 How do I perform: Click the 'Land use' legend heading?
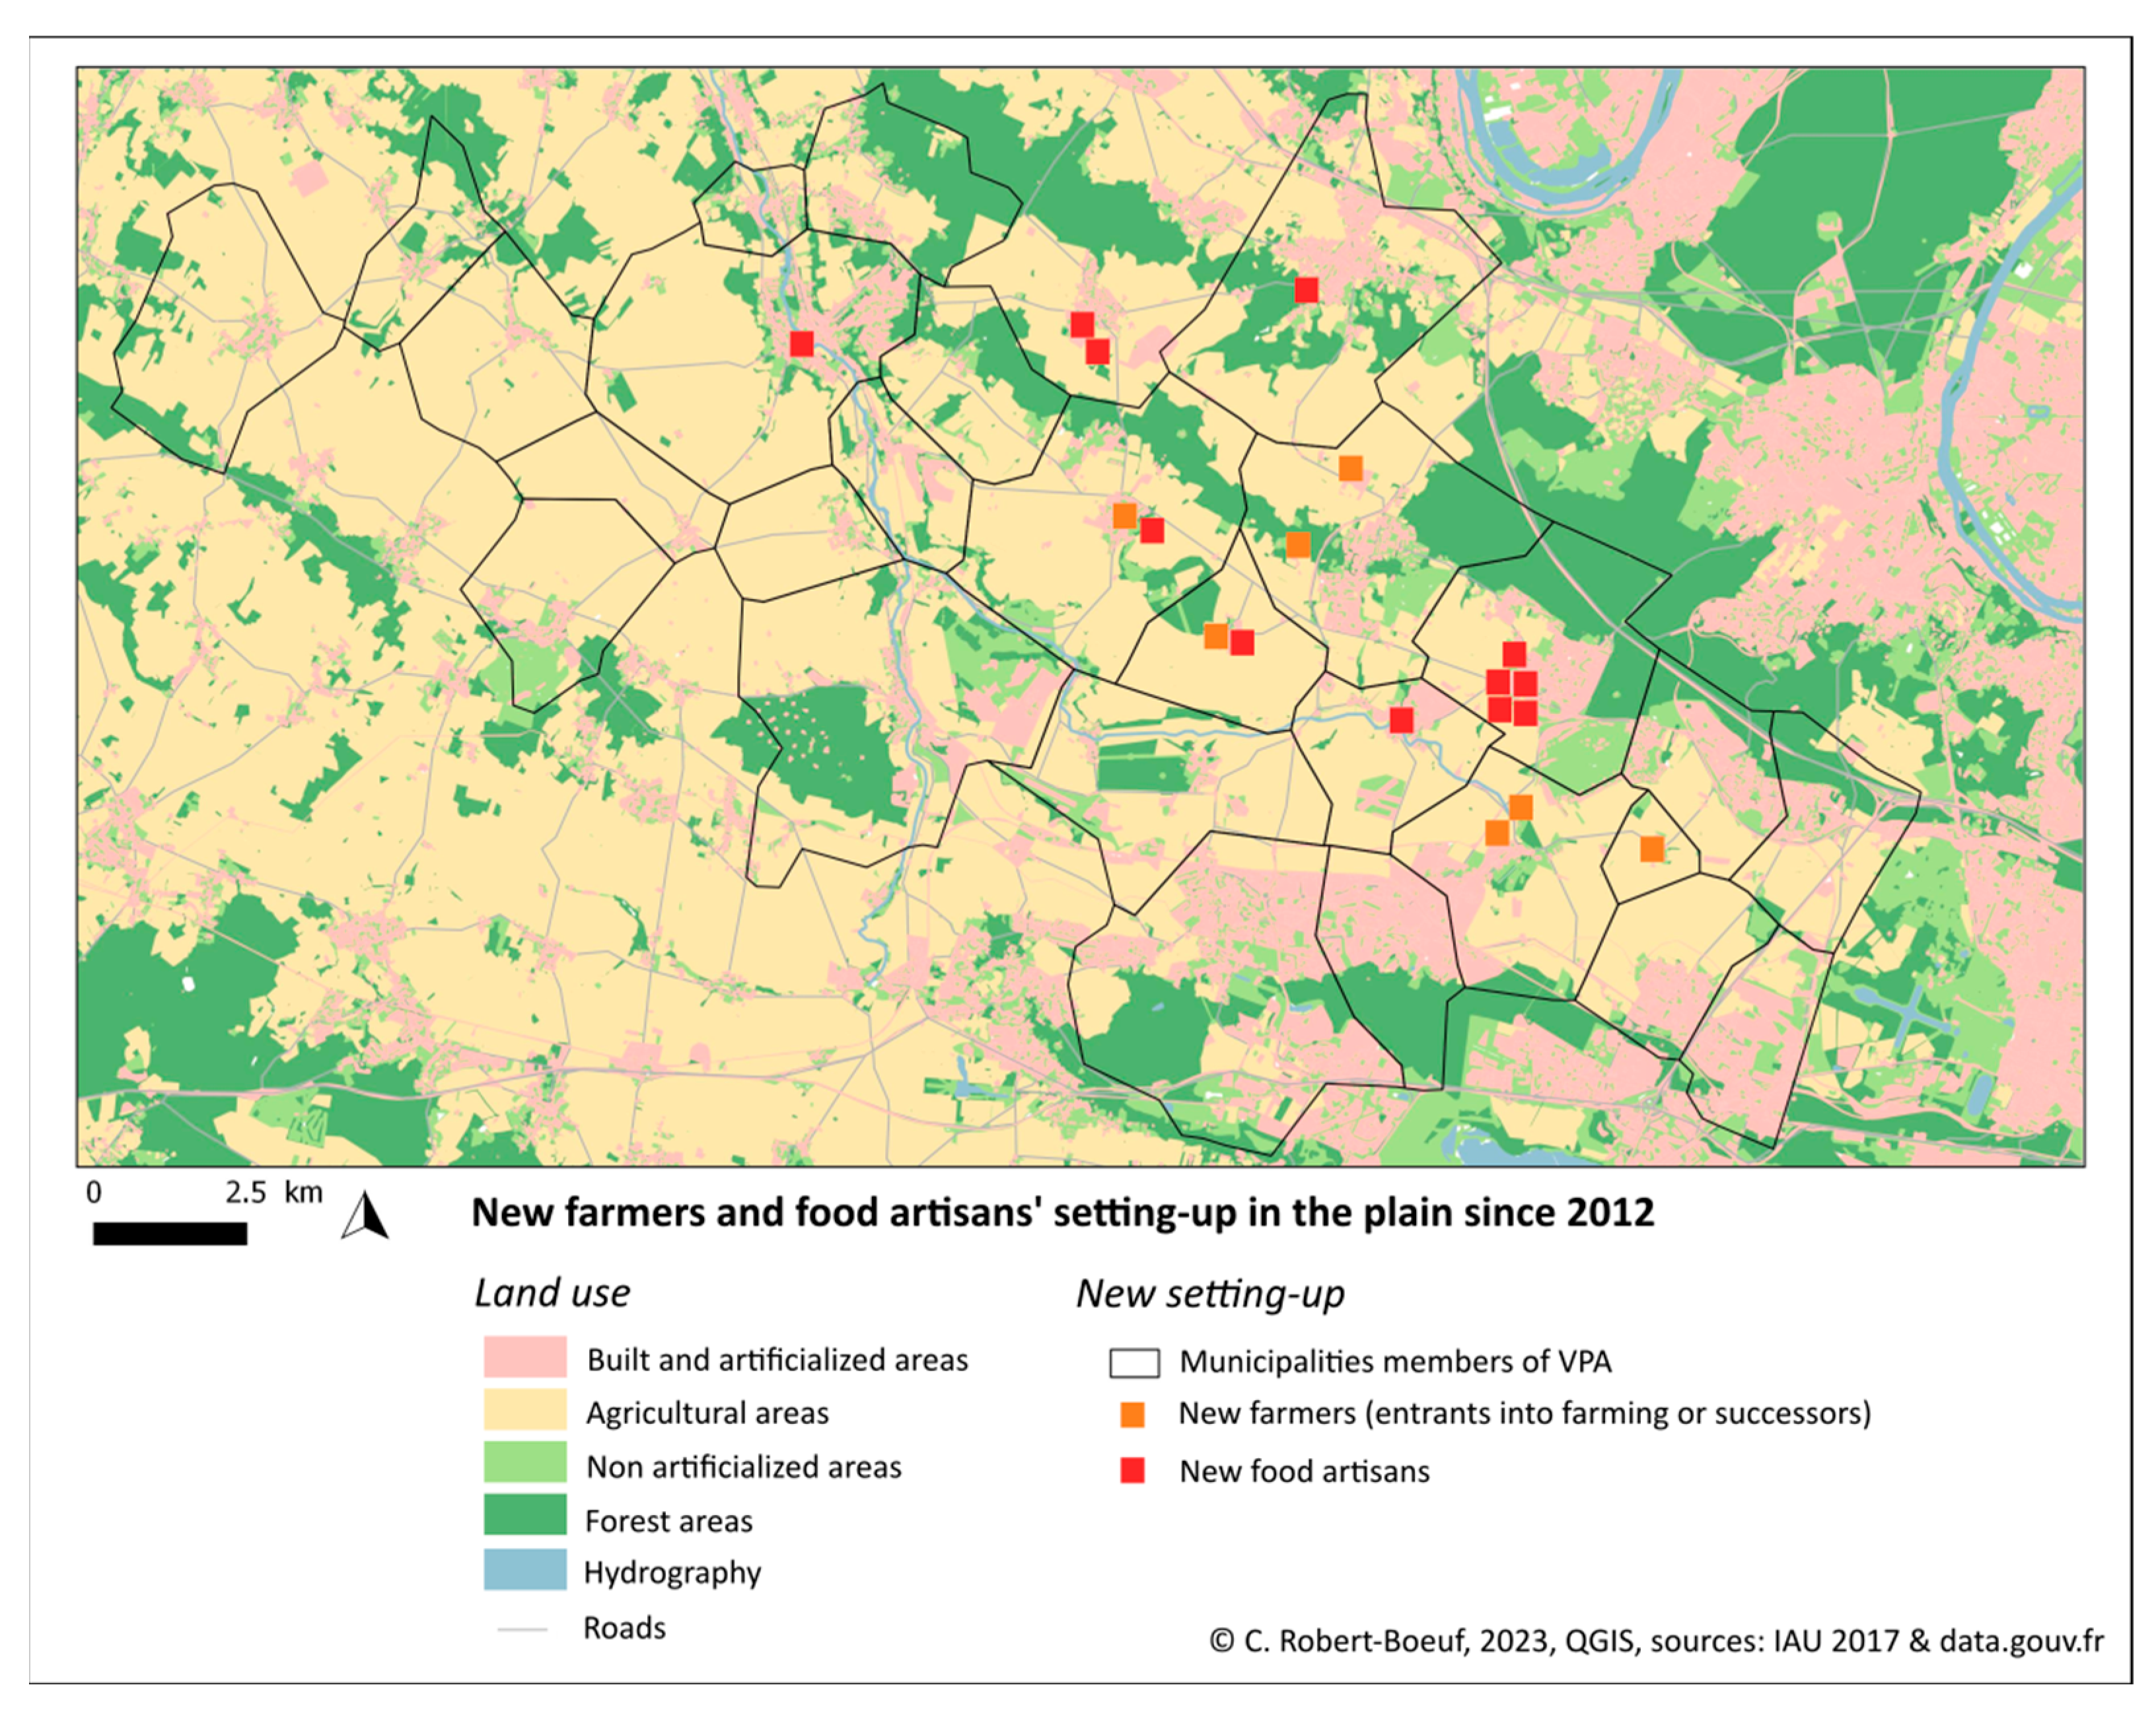pos(552,1293)
